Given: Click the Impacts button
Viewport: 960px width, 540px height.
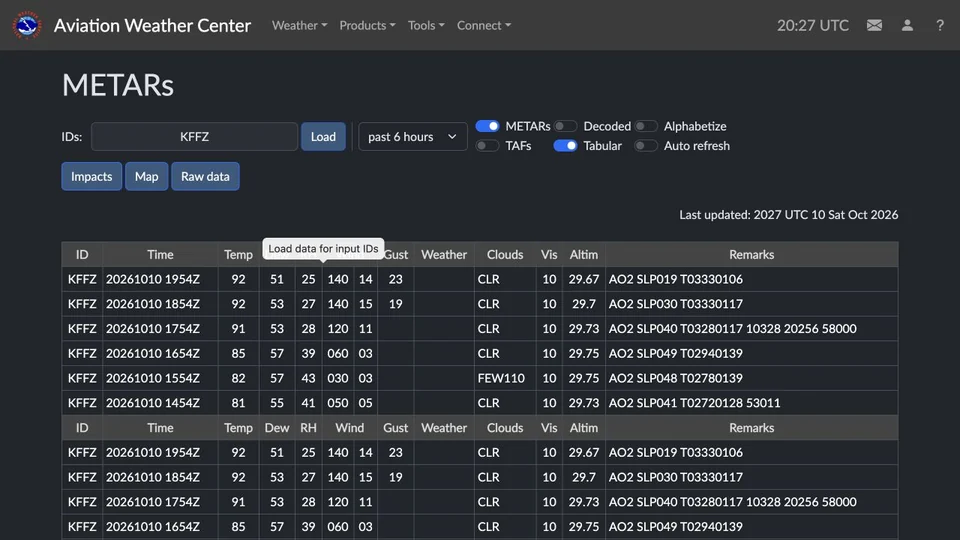Looking at the screenshot, I should [x=92, y=176].
